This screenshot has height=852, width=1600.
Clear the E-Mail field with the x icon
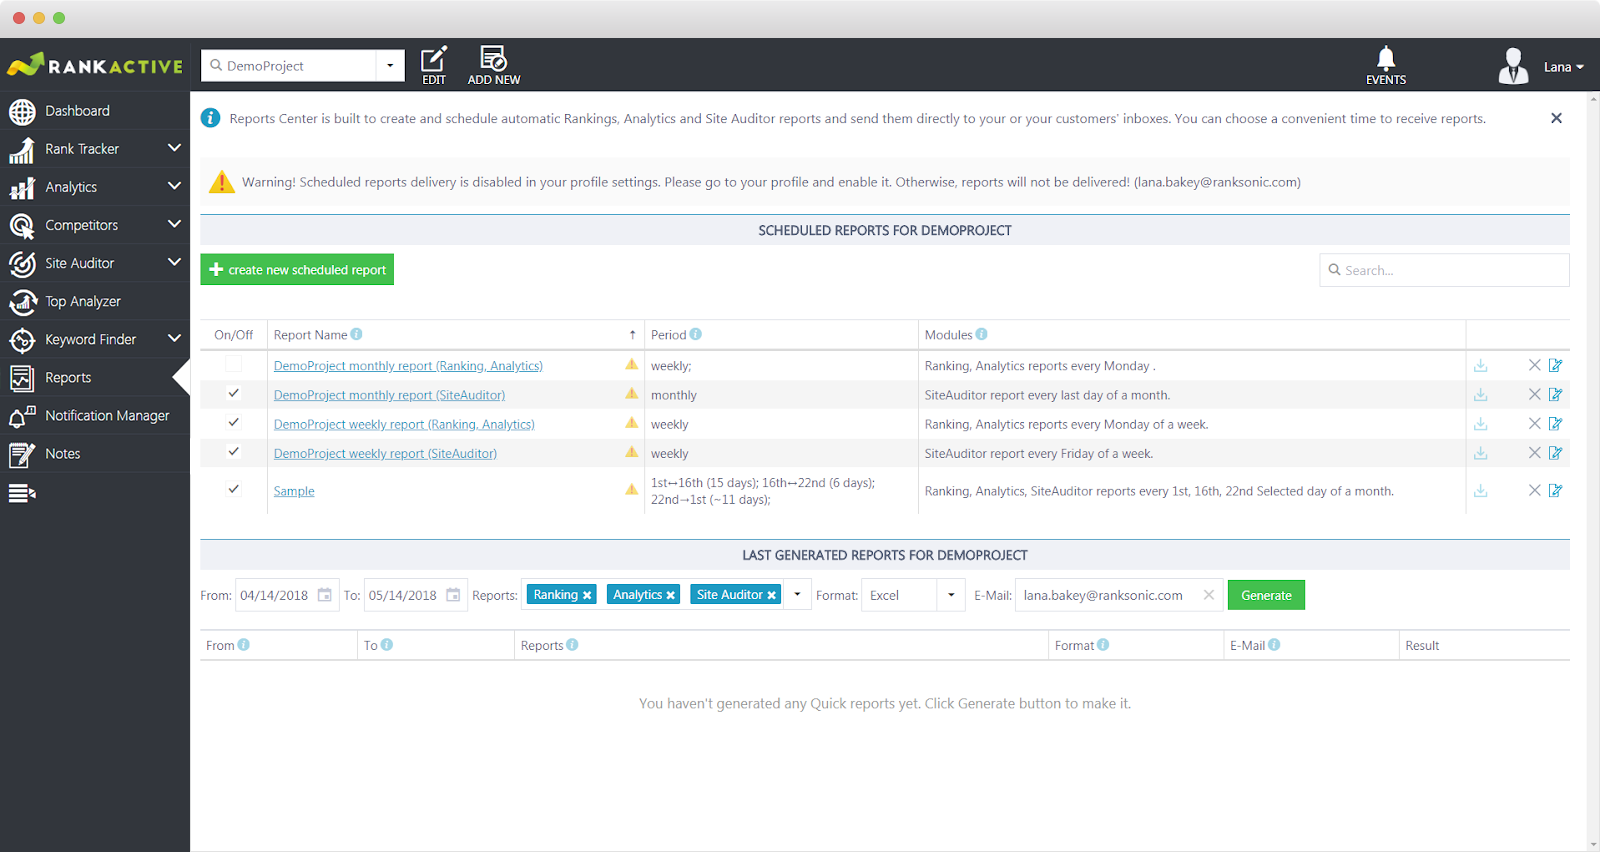[x=1209, y=595]
